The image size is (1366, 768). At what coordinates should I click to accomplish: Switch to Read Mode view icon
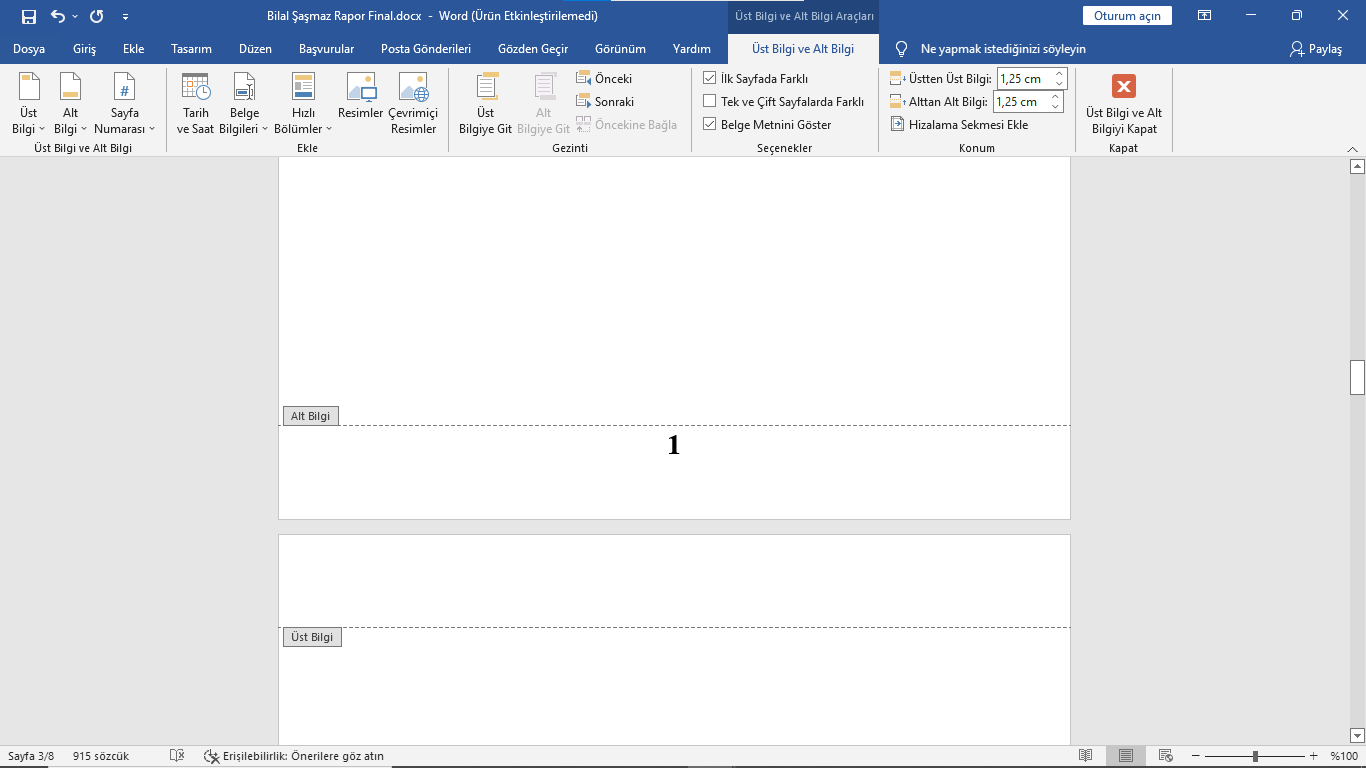pyautogui.click(x=1086, y=756)
